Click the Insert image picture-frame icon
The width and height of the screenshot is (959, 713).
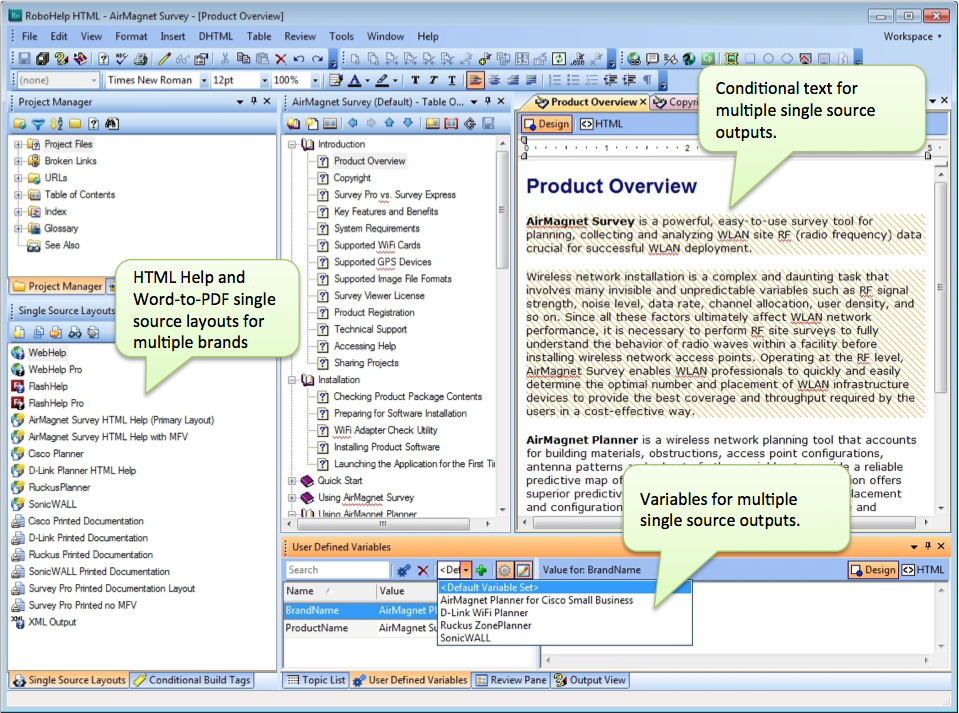tap(731, 59)
